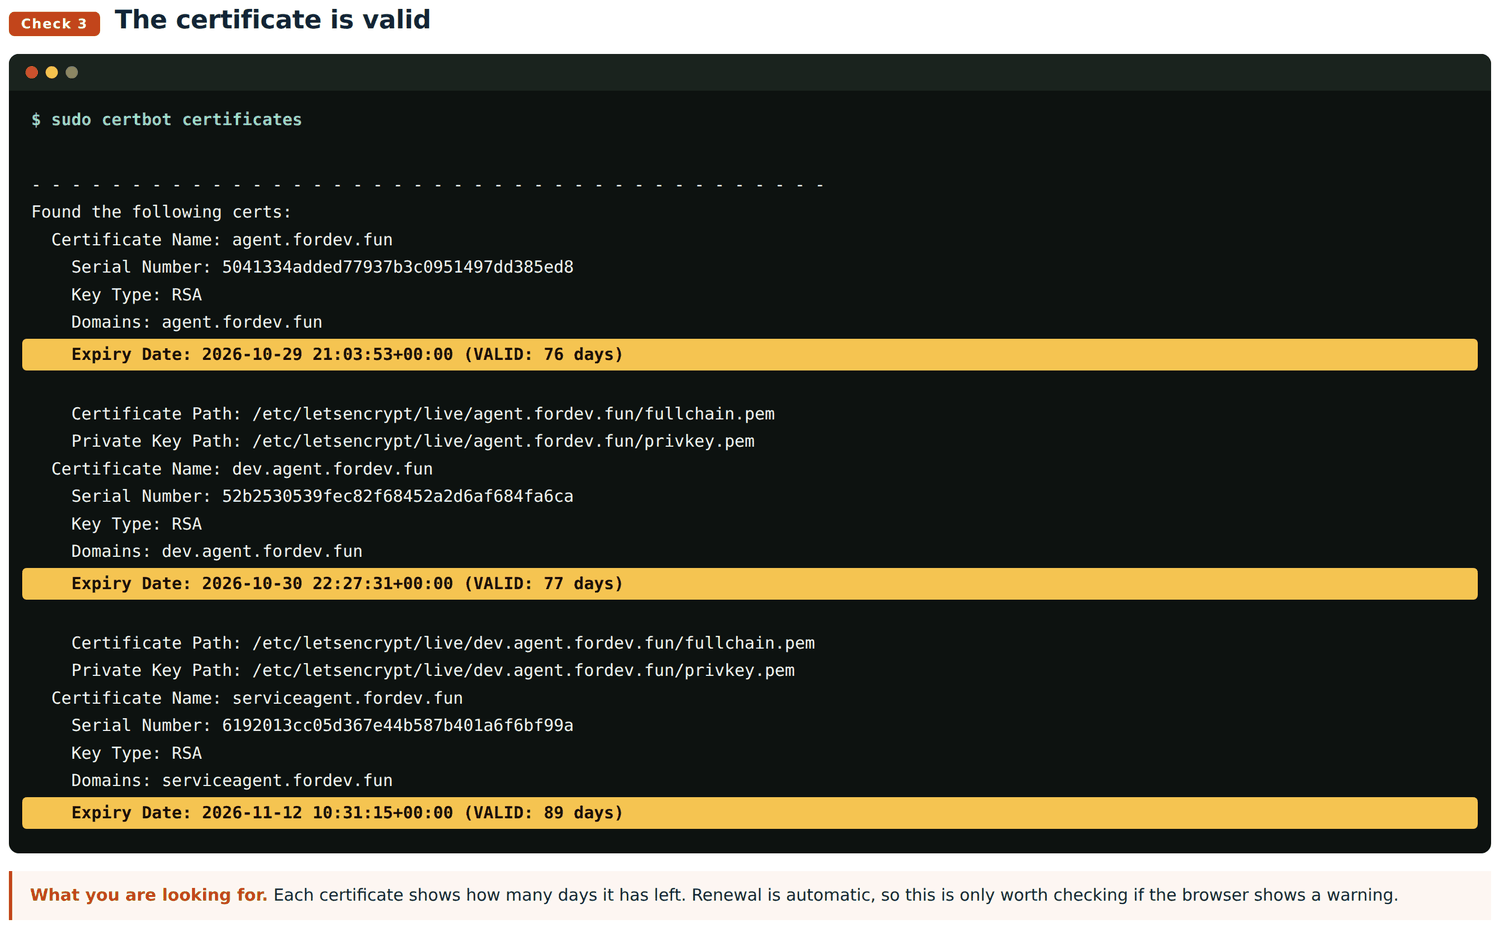Viewport: 1500px width, 929px height.
Task: Click the highlighted expiry line showing 89 days
Action: 750,812
